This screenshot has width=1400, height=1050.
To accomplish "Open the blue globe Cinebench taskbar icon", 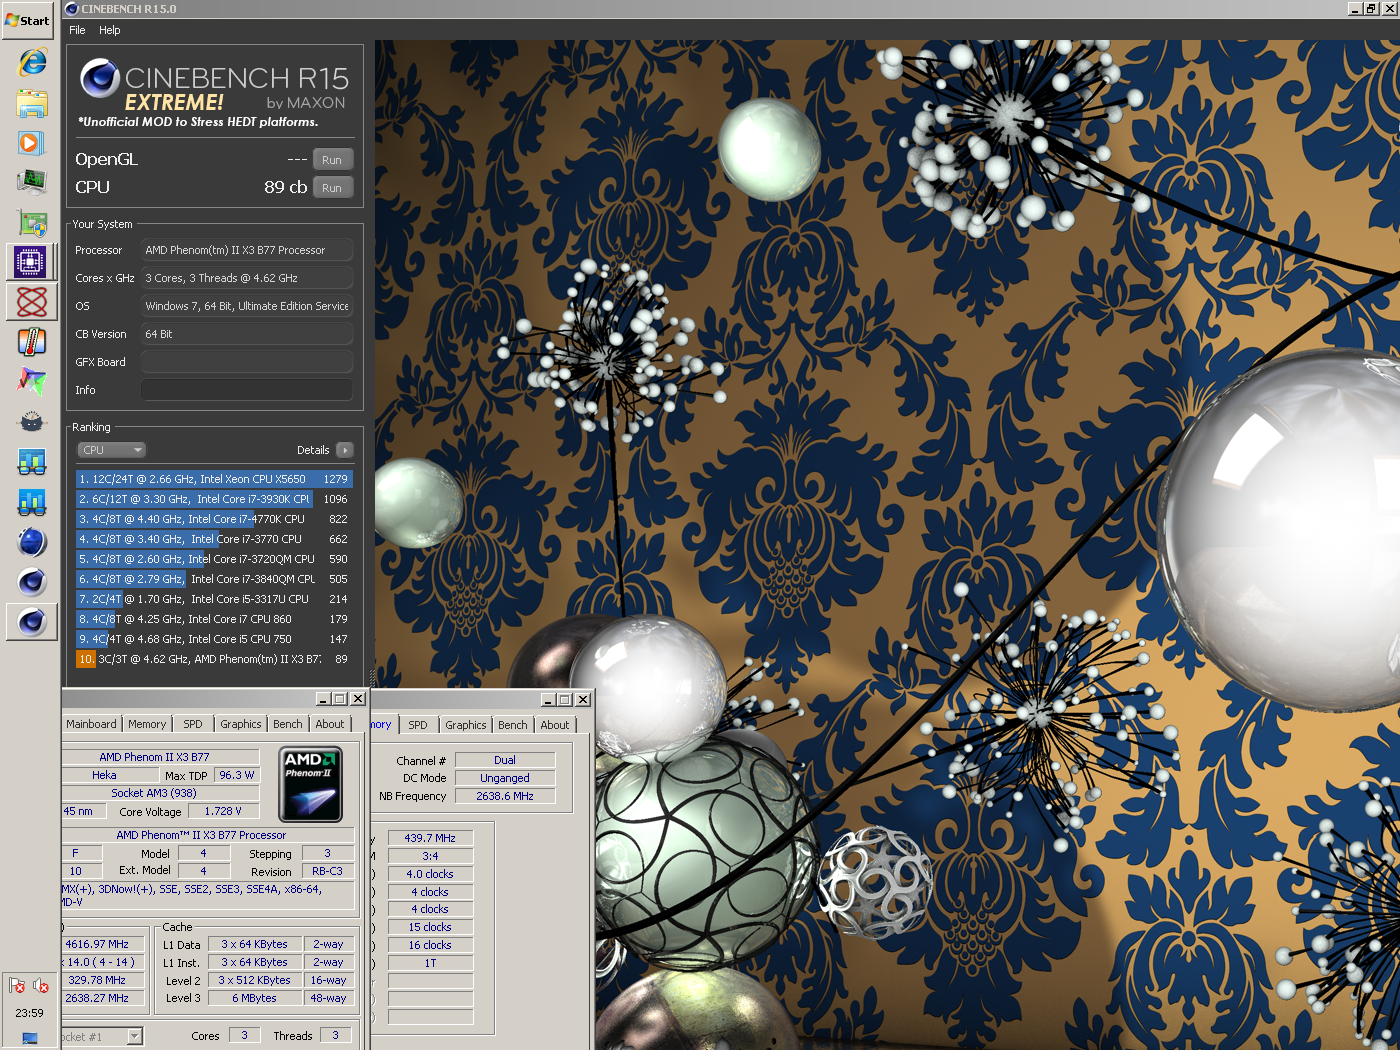I will (x=32, y=542).
